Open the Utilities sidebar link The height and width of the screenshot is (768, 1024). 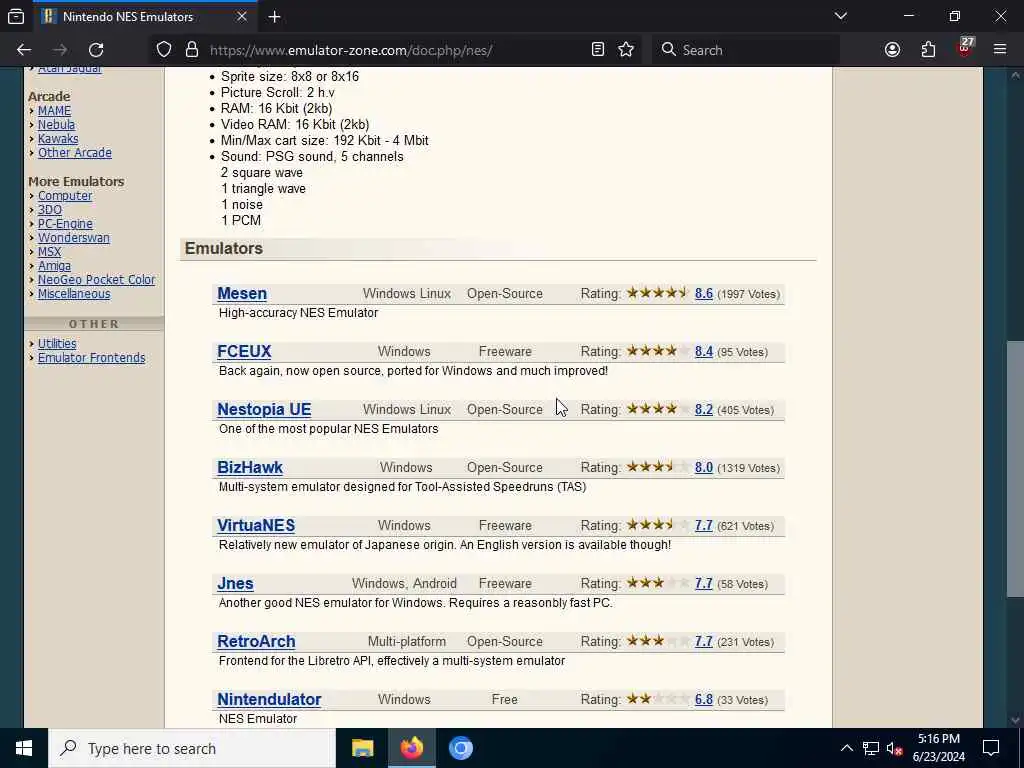[x=57, y=344]
